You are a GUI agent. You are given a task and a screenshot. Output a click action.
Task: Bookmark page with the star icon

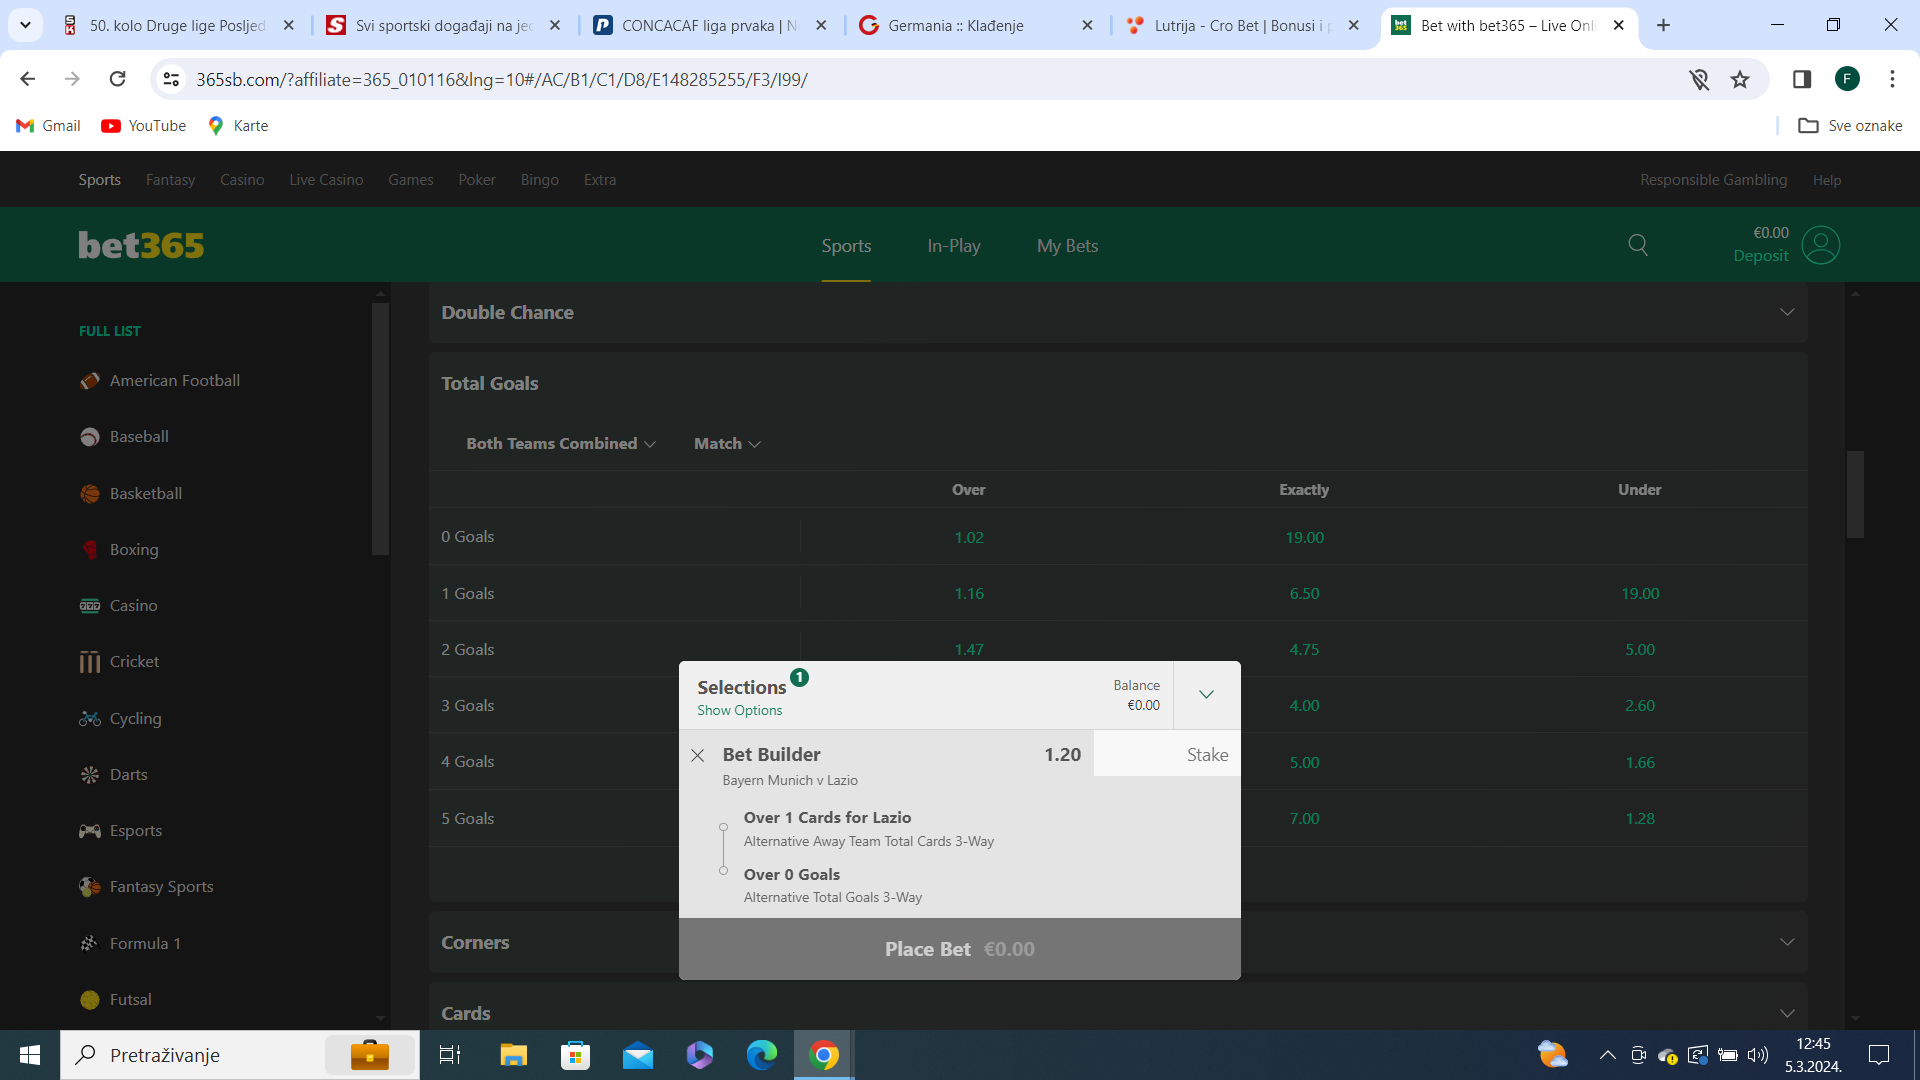[x=1740, y=80]
